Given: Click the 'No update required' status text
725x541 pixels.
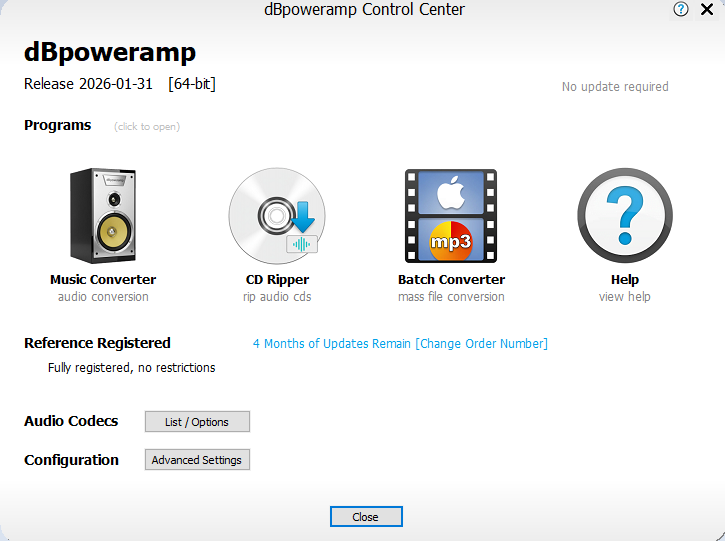Looking at the screenshot, I should pos(615,87).
